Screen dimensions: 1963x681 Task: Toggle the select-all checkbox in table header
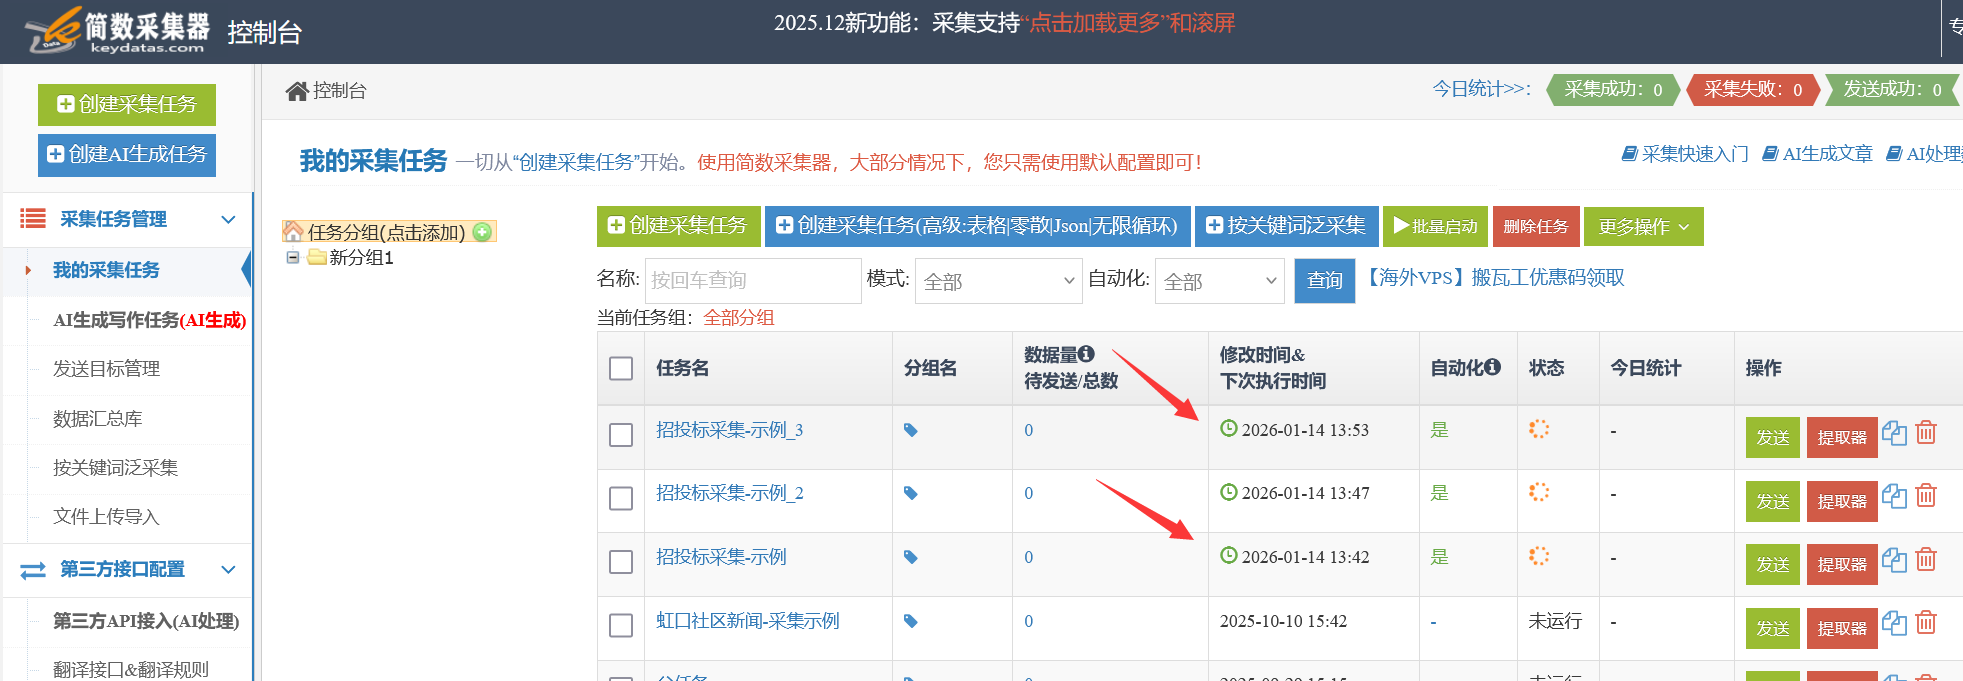pos(621,368)
